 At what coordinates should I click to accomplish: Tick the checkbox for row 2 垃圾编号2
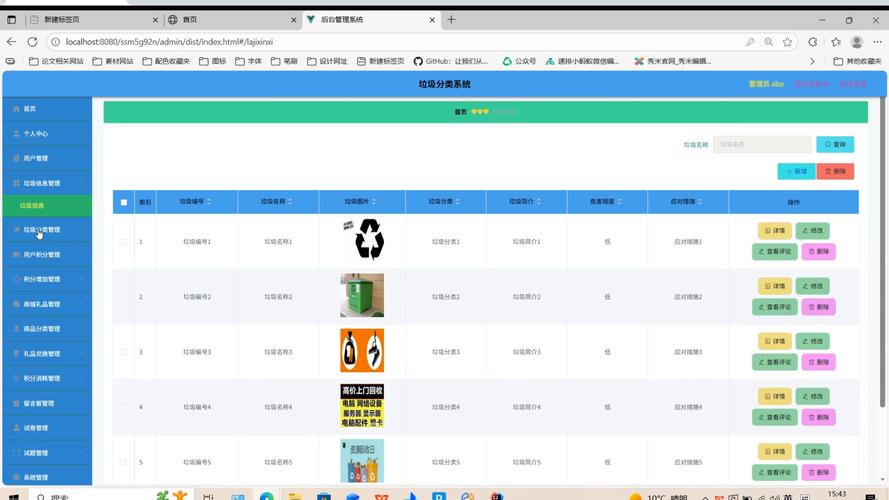[x=123, y=297]
